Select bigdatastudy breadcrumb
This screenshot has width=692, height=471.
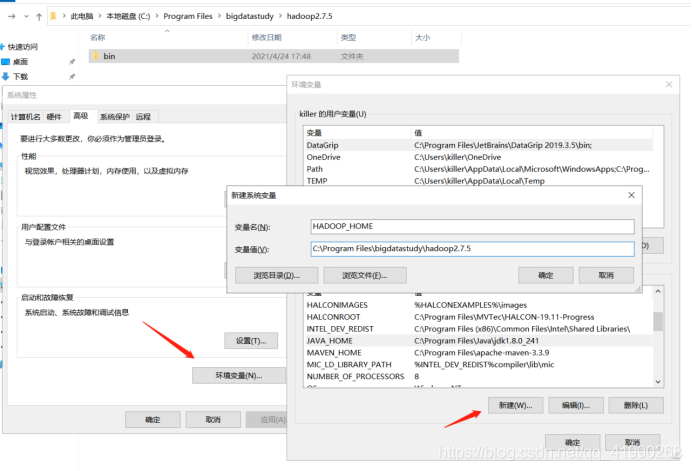250,16
